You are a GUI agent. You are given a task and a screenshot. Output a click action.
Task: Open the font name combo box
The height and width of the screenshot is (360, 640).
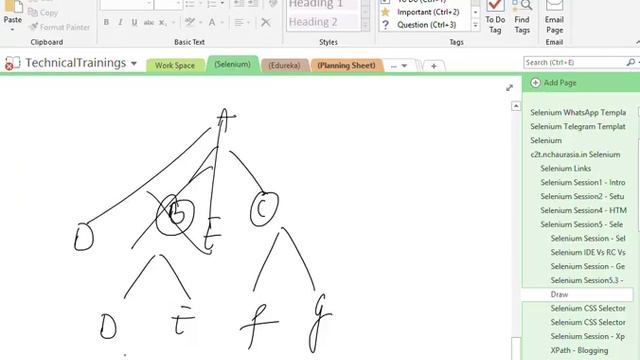click(x=127, y=4)
